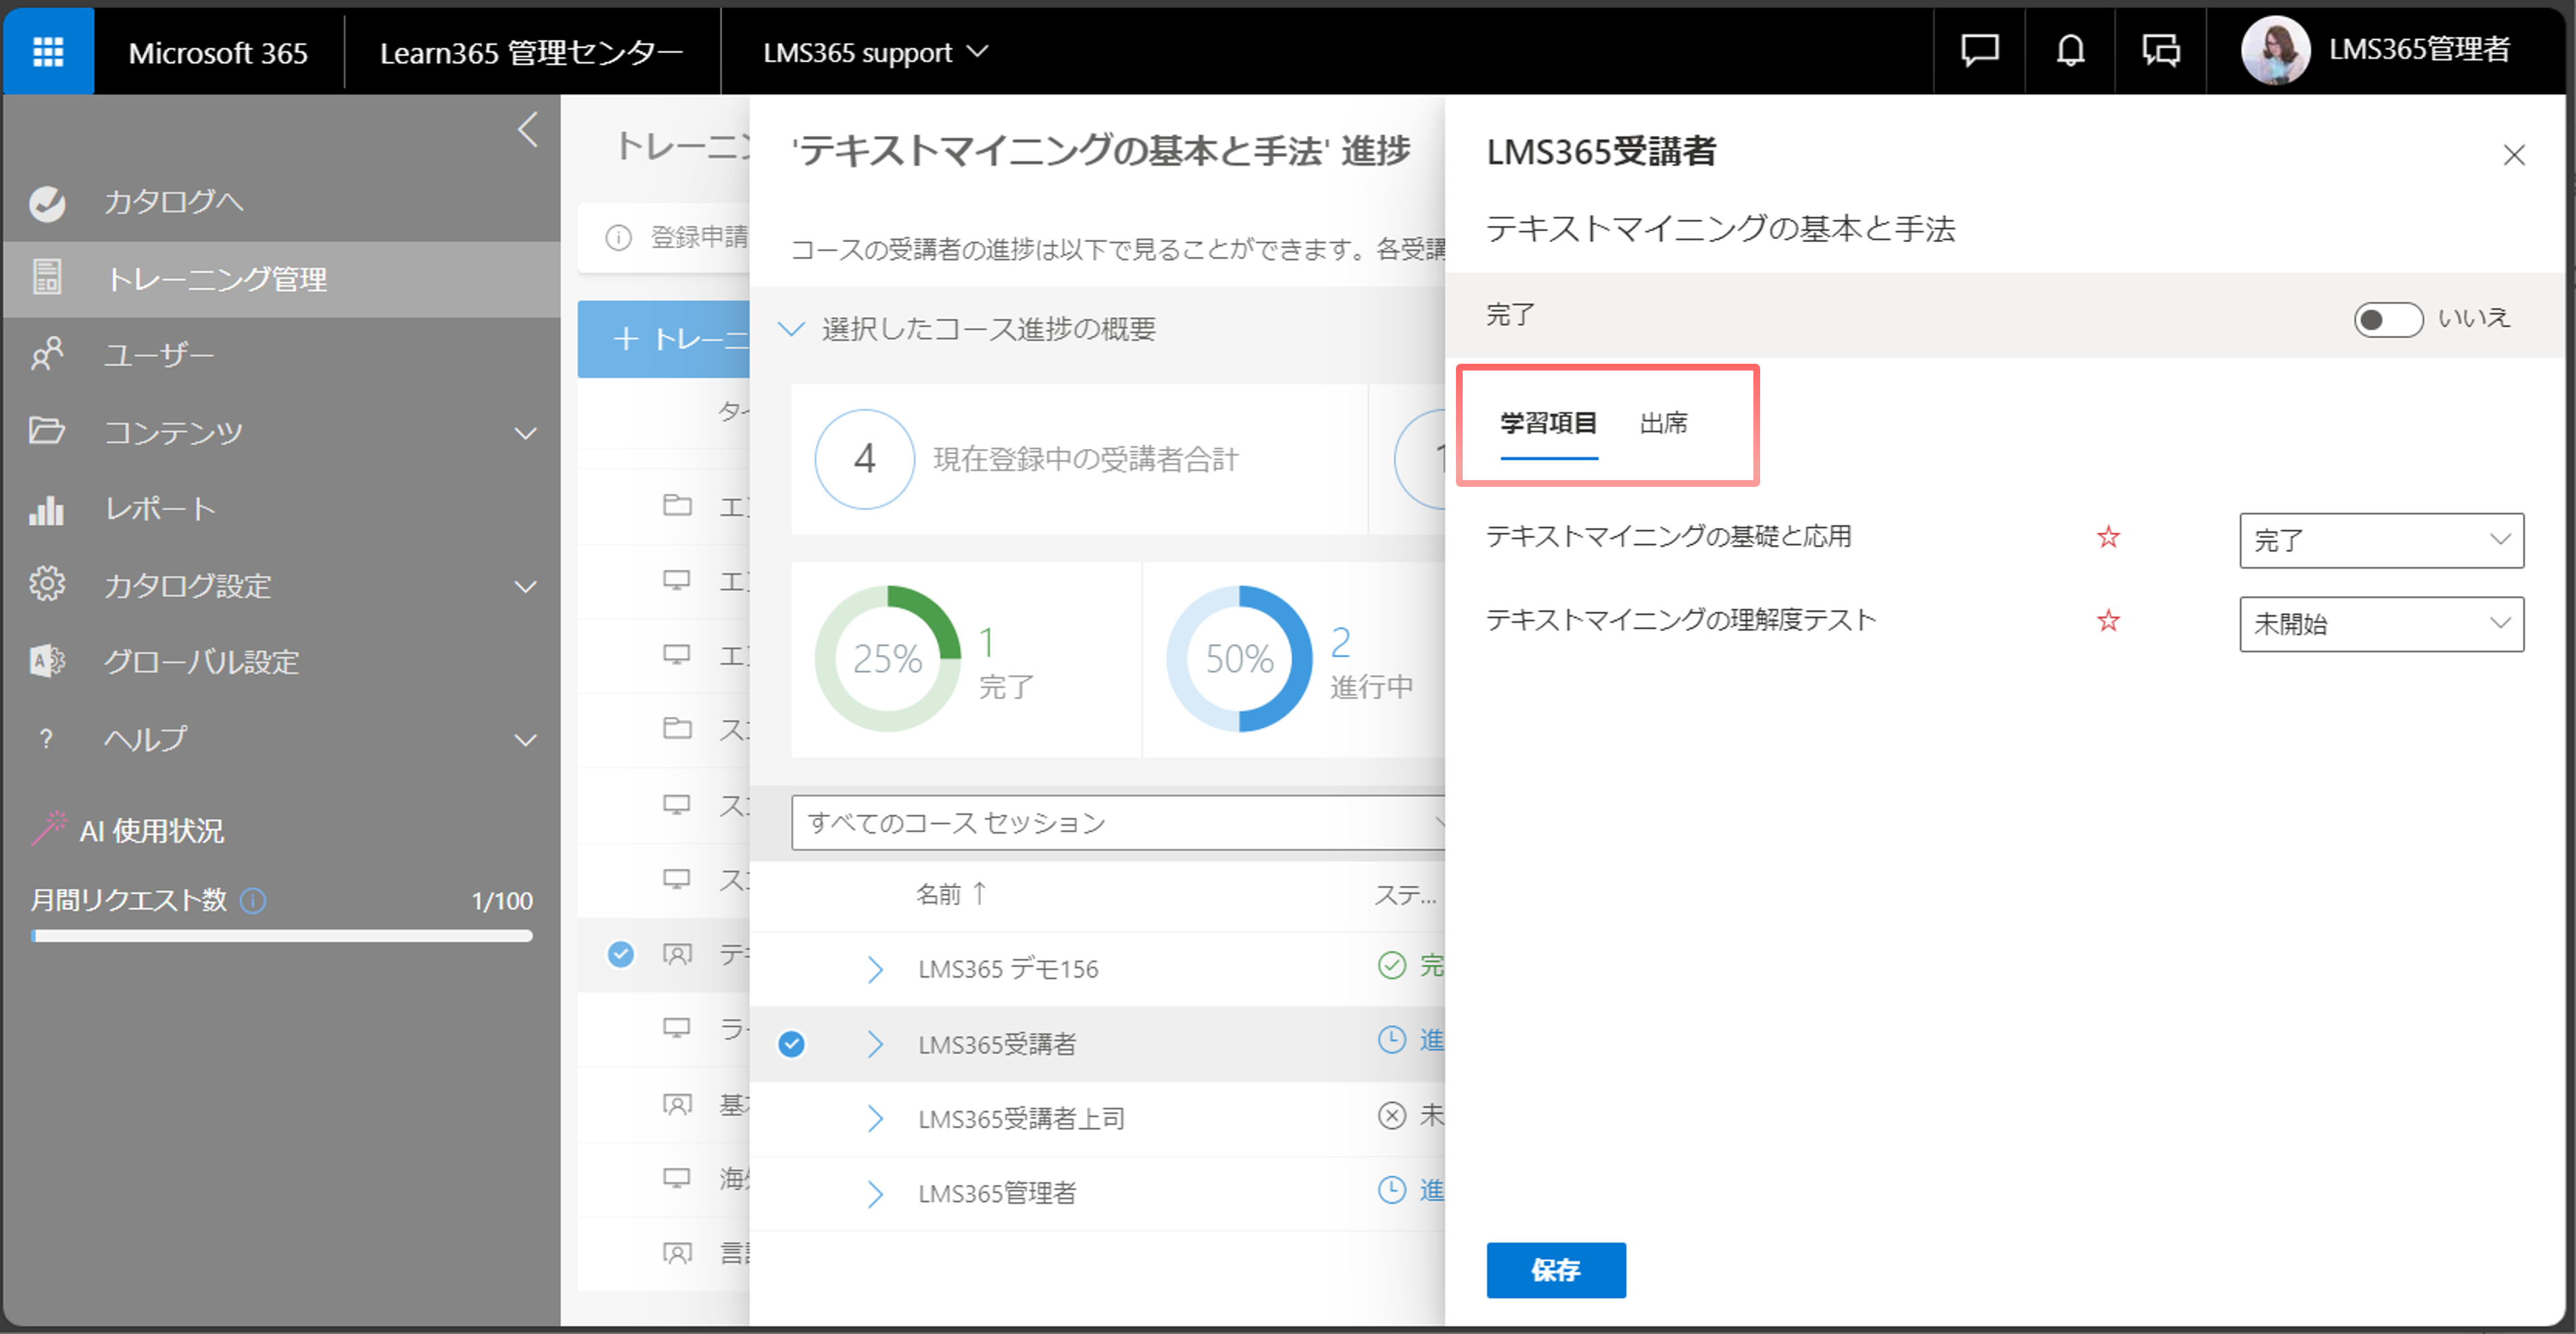Click the ヘルプ question mark icon
This screenshot has height=1334, width=2576.
pyautogui.click(x=45, y=738)
